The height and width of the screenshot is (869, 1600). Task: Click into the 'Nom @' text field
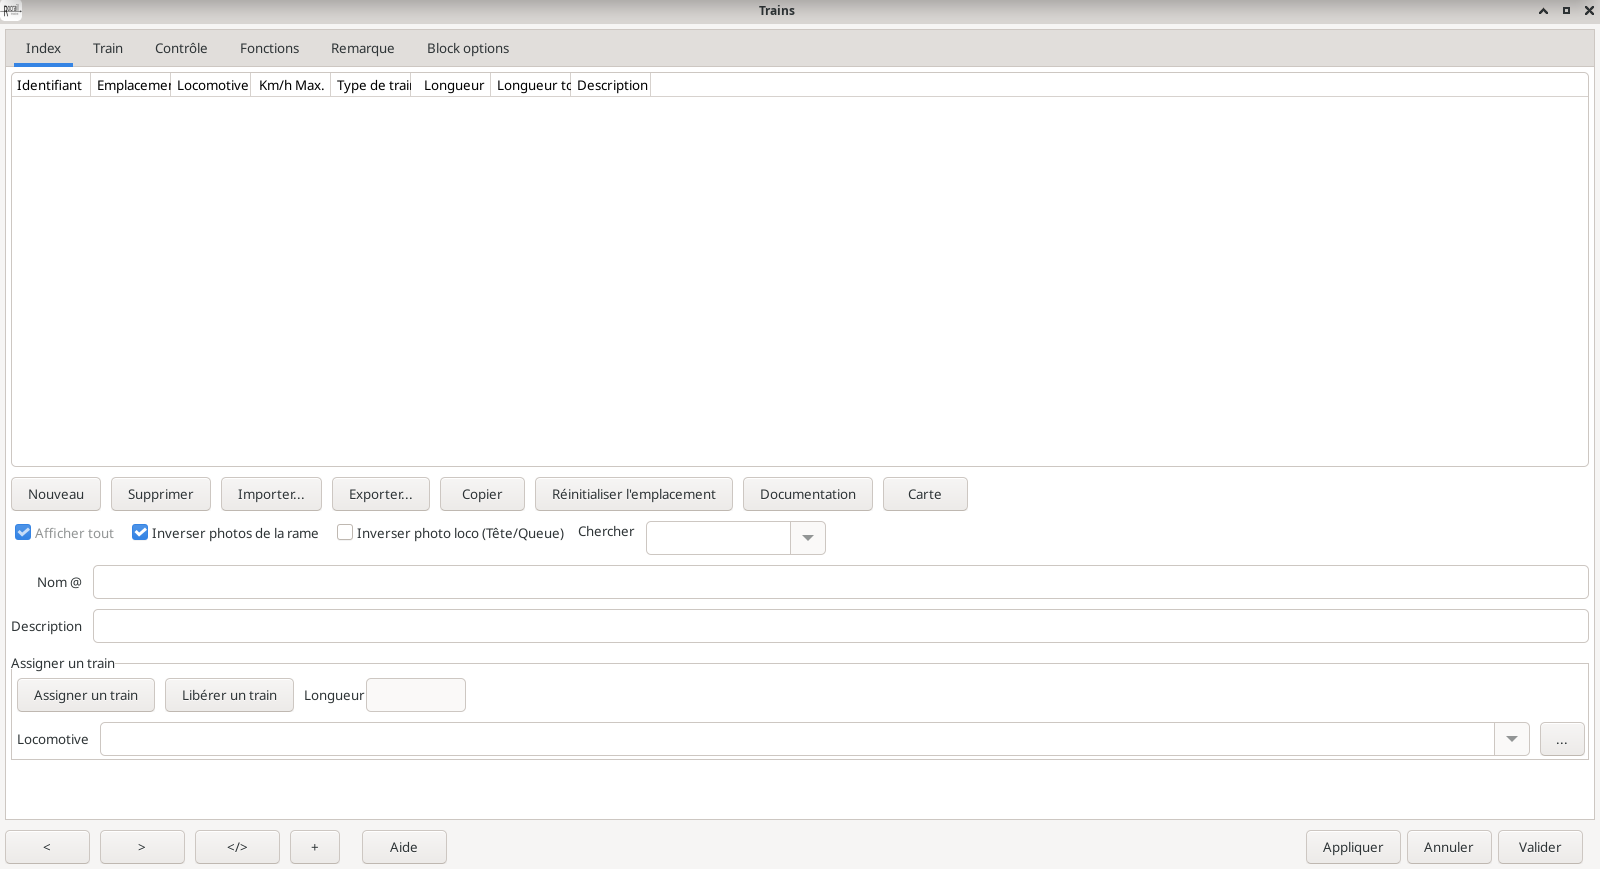coord(840,582)
